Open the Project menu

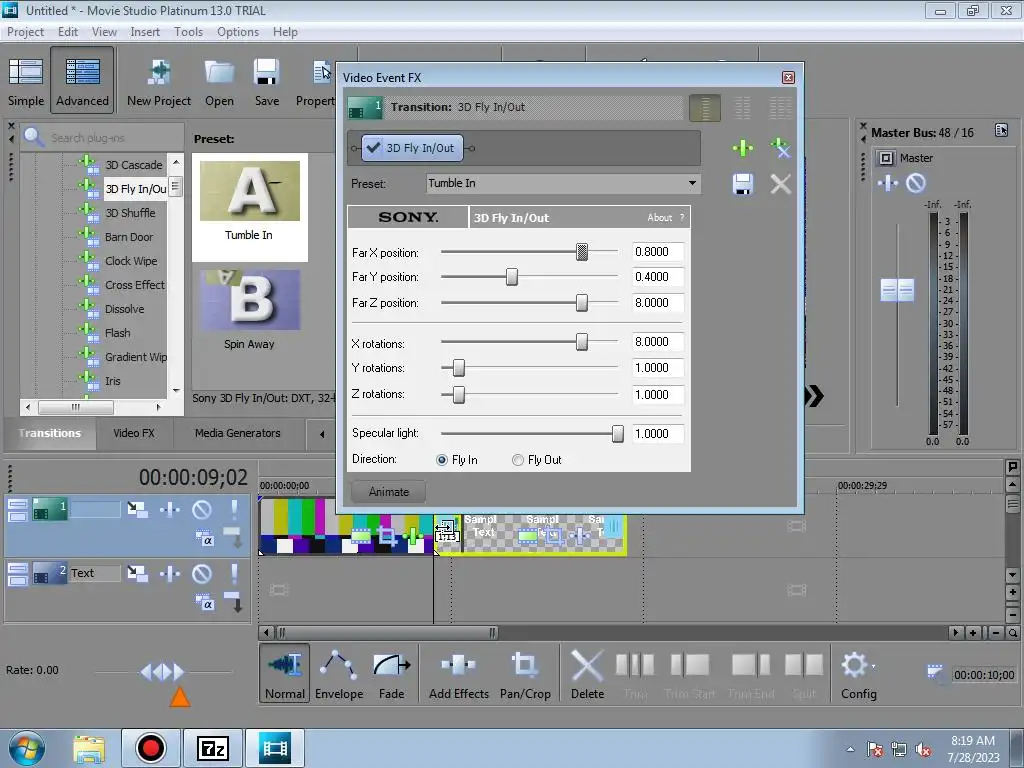(x=25, y=32)
